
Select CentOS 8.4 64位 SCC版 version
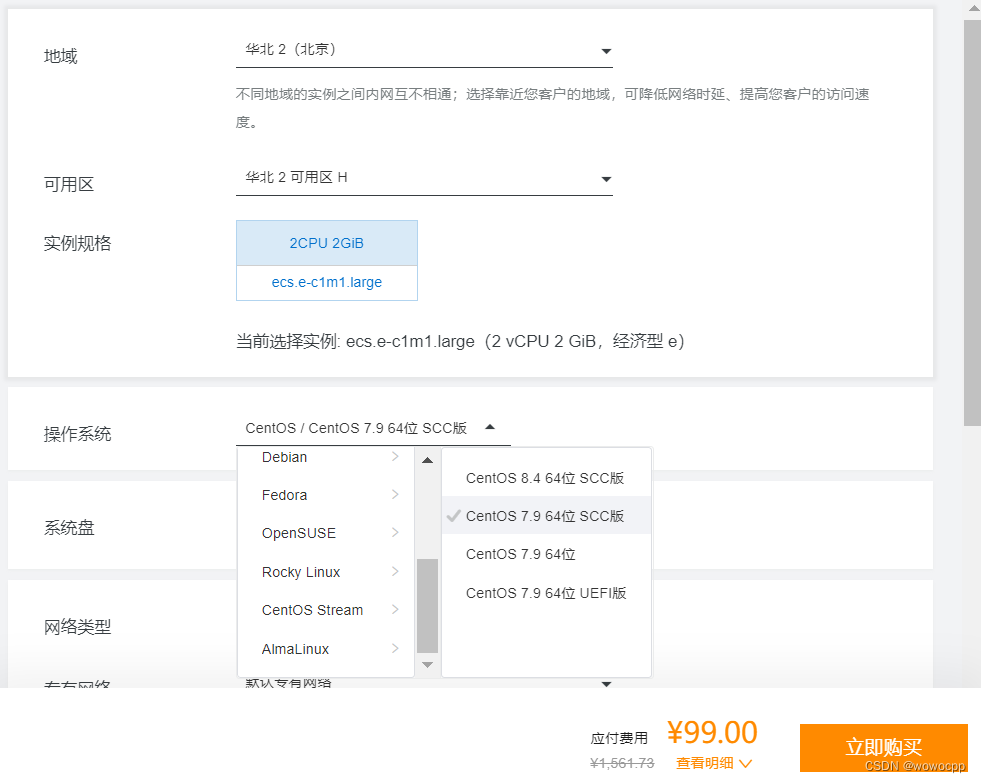pyautogui.click(x=546, y=478)
